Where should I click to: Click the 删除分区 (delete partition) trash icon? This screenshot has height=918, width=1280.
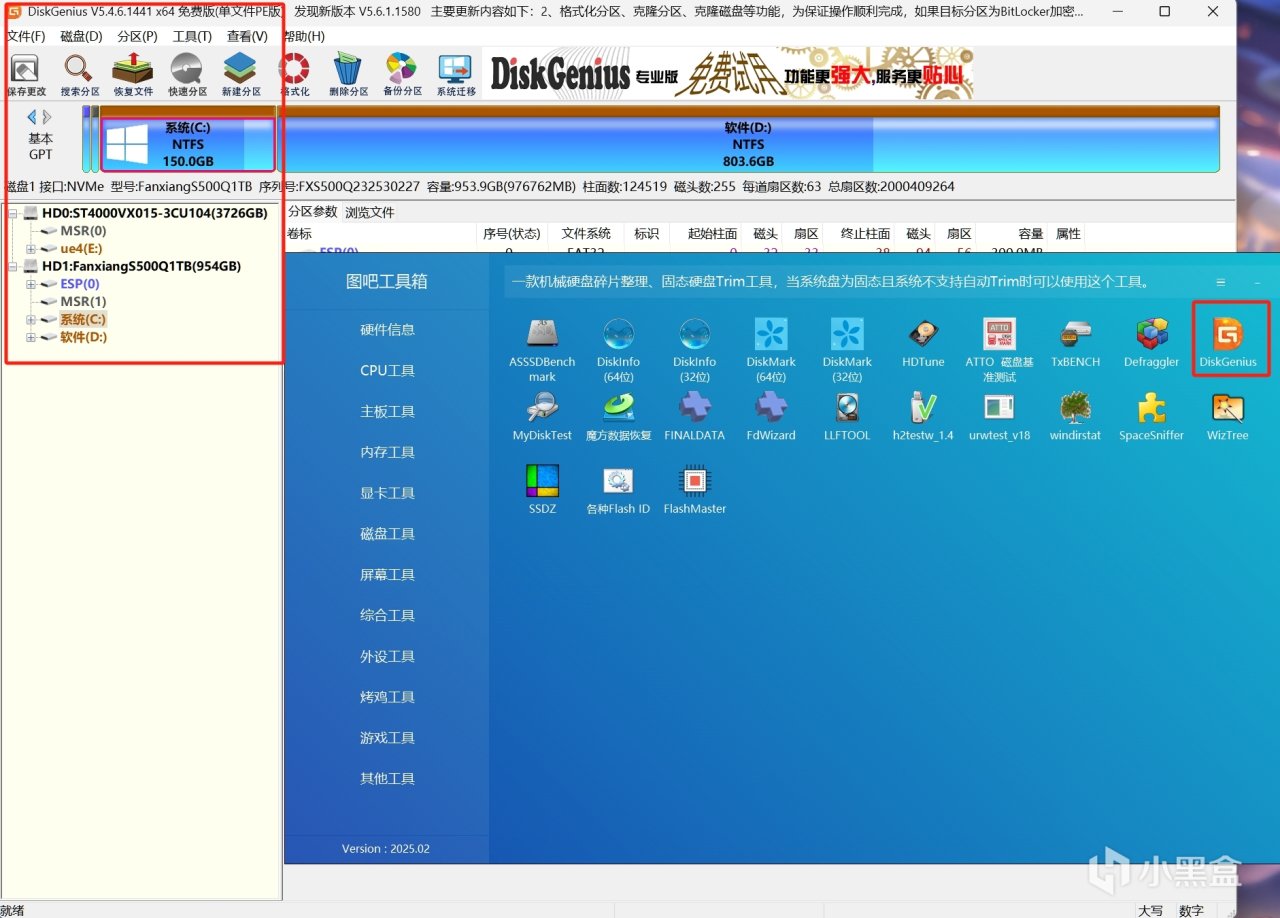pyautogui.click(x=348, y=75)
